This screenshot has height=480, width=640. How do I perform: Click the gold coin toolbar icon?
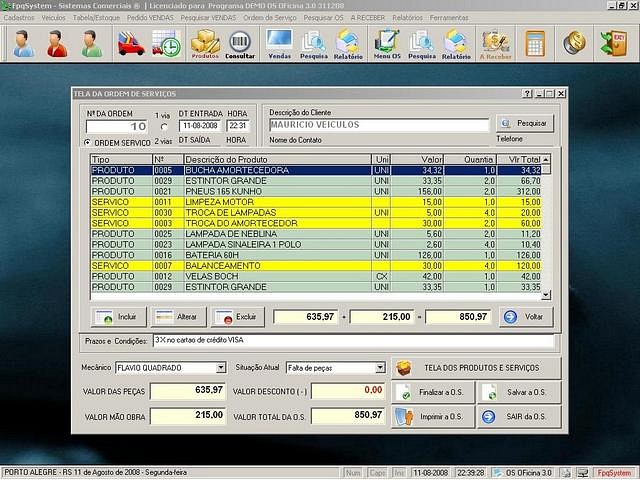coord(574,42)
